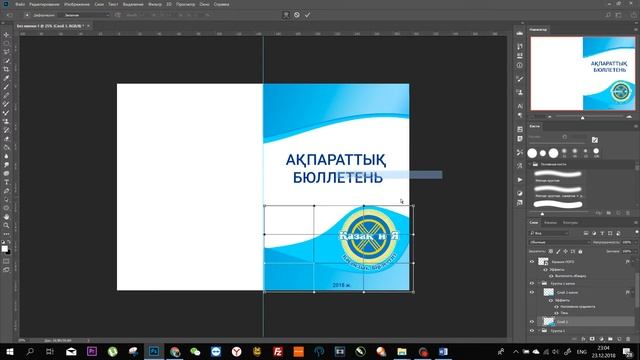This screenshot has height=360, width=640.
Task: Toggle visibility of Слой 2 копия layer
Action: click(x=532, y=292)
